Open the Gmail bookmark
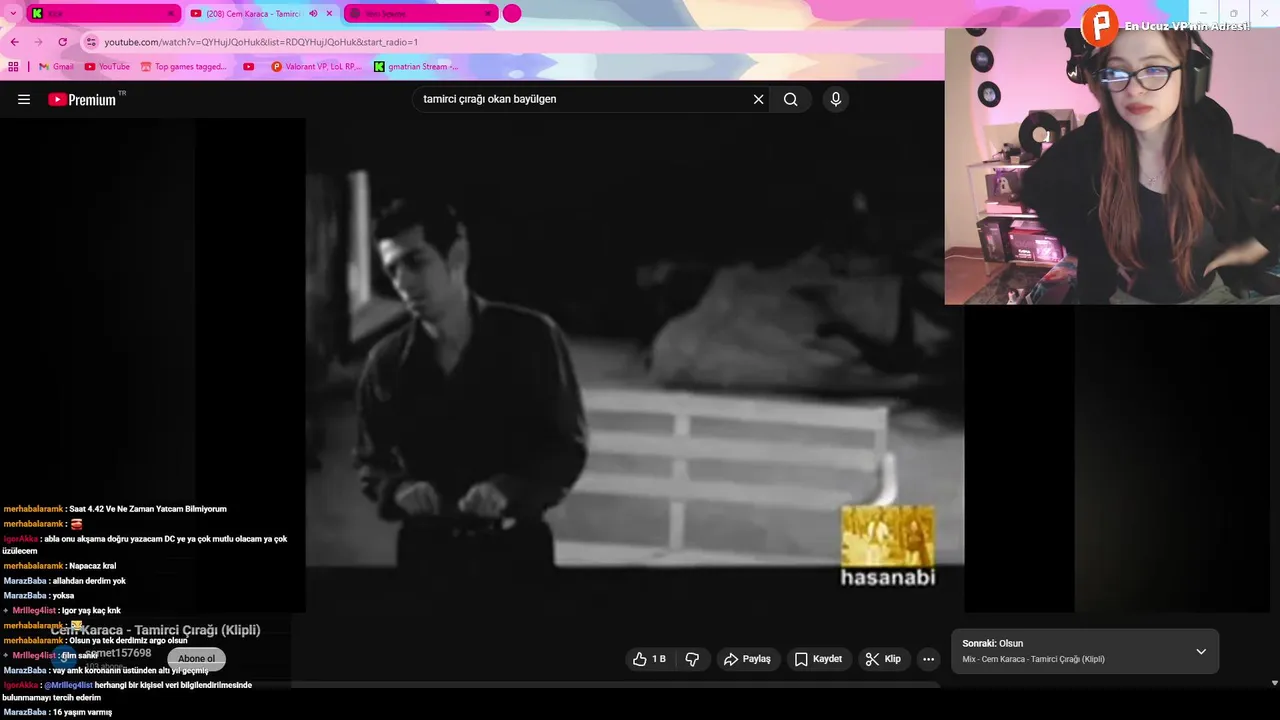 point(56,67)
